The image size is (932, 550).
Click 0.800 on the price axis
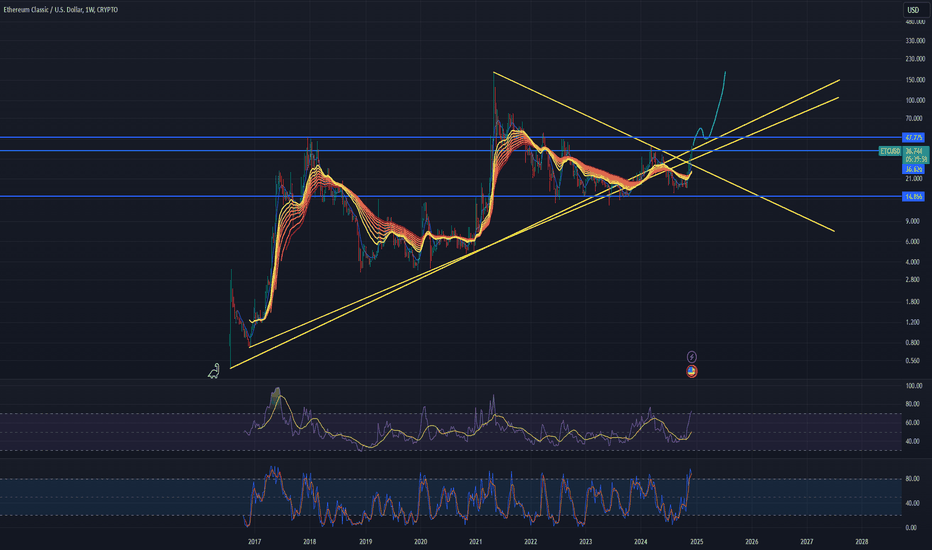tap(913, 342)
